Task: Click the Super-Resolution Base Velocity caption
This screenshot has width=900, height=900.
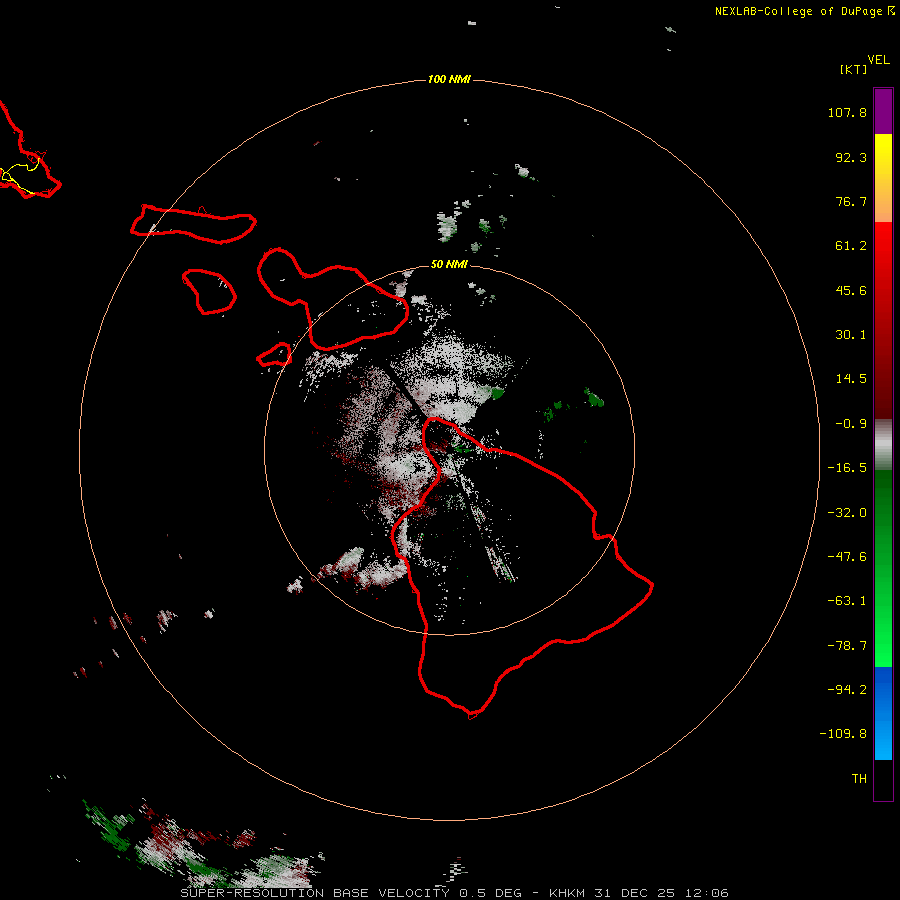Action: point(454,893)
